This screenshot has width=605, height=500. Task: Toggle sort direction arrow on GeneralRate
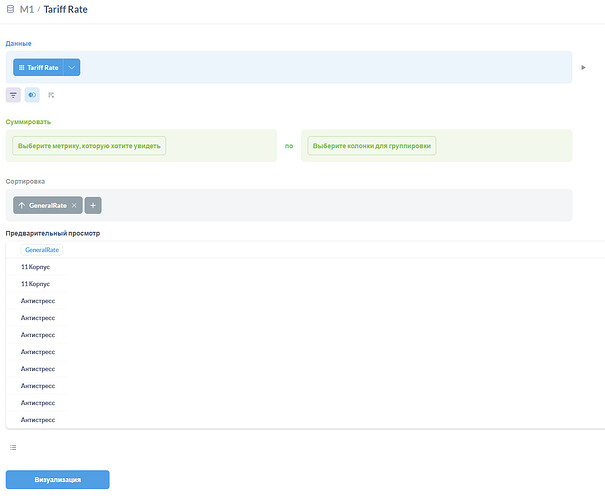click(22, 205)
